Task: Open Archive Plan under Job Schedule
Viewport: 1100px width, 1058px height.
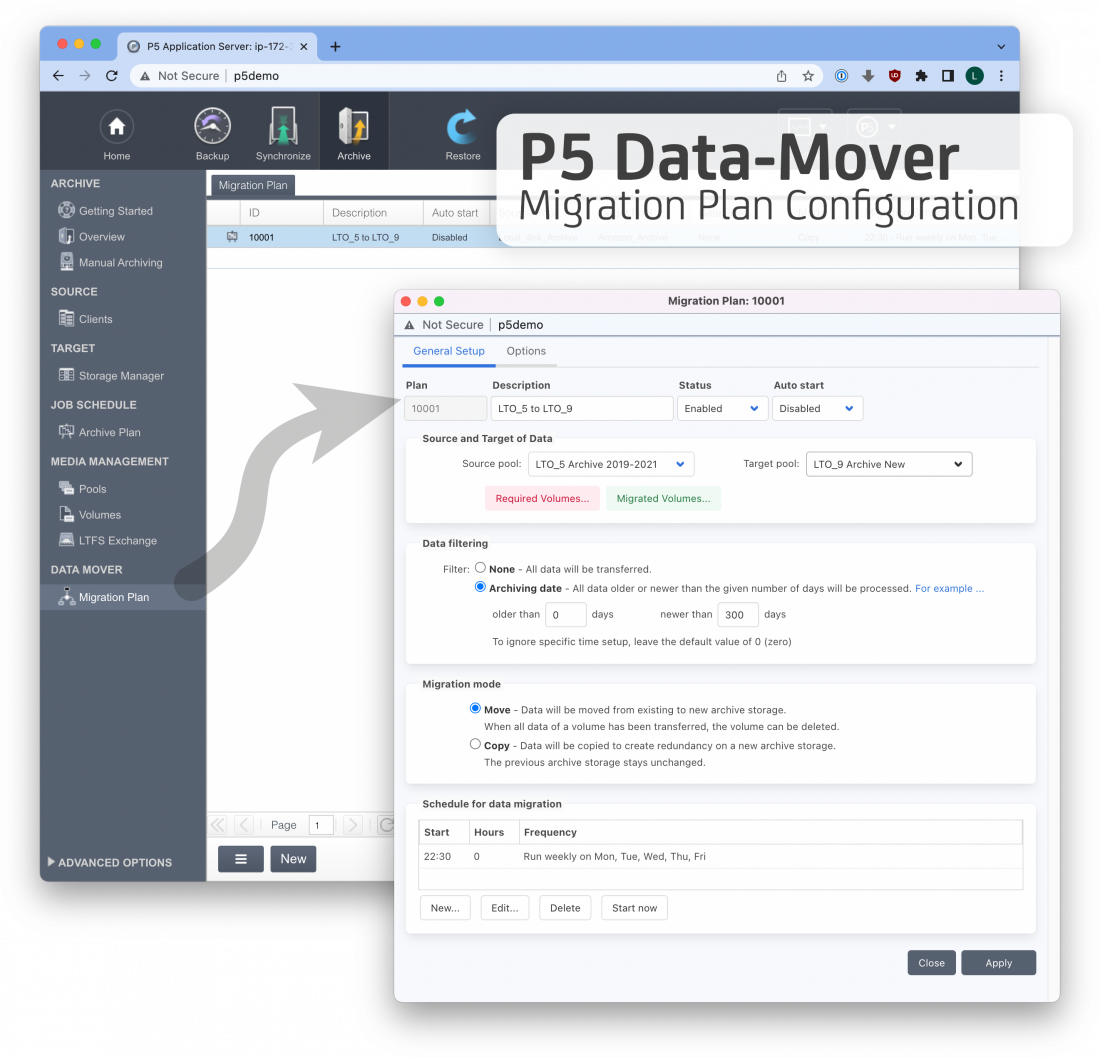Action: pyautogui.click(x=100, y=432)
